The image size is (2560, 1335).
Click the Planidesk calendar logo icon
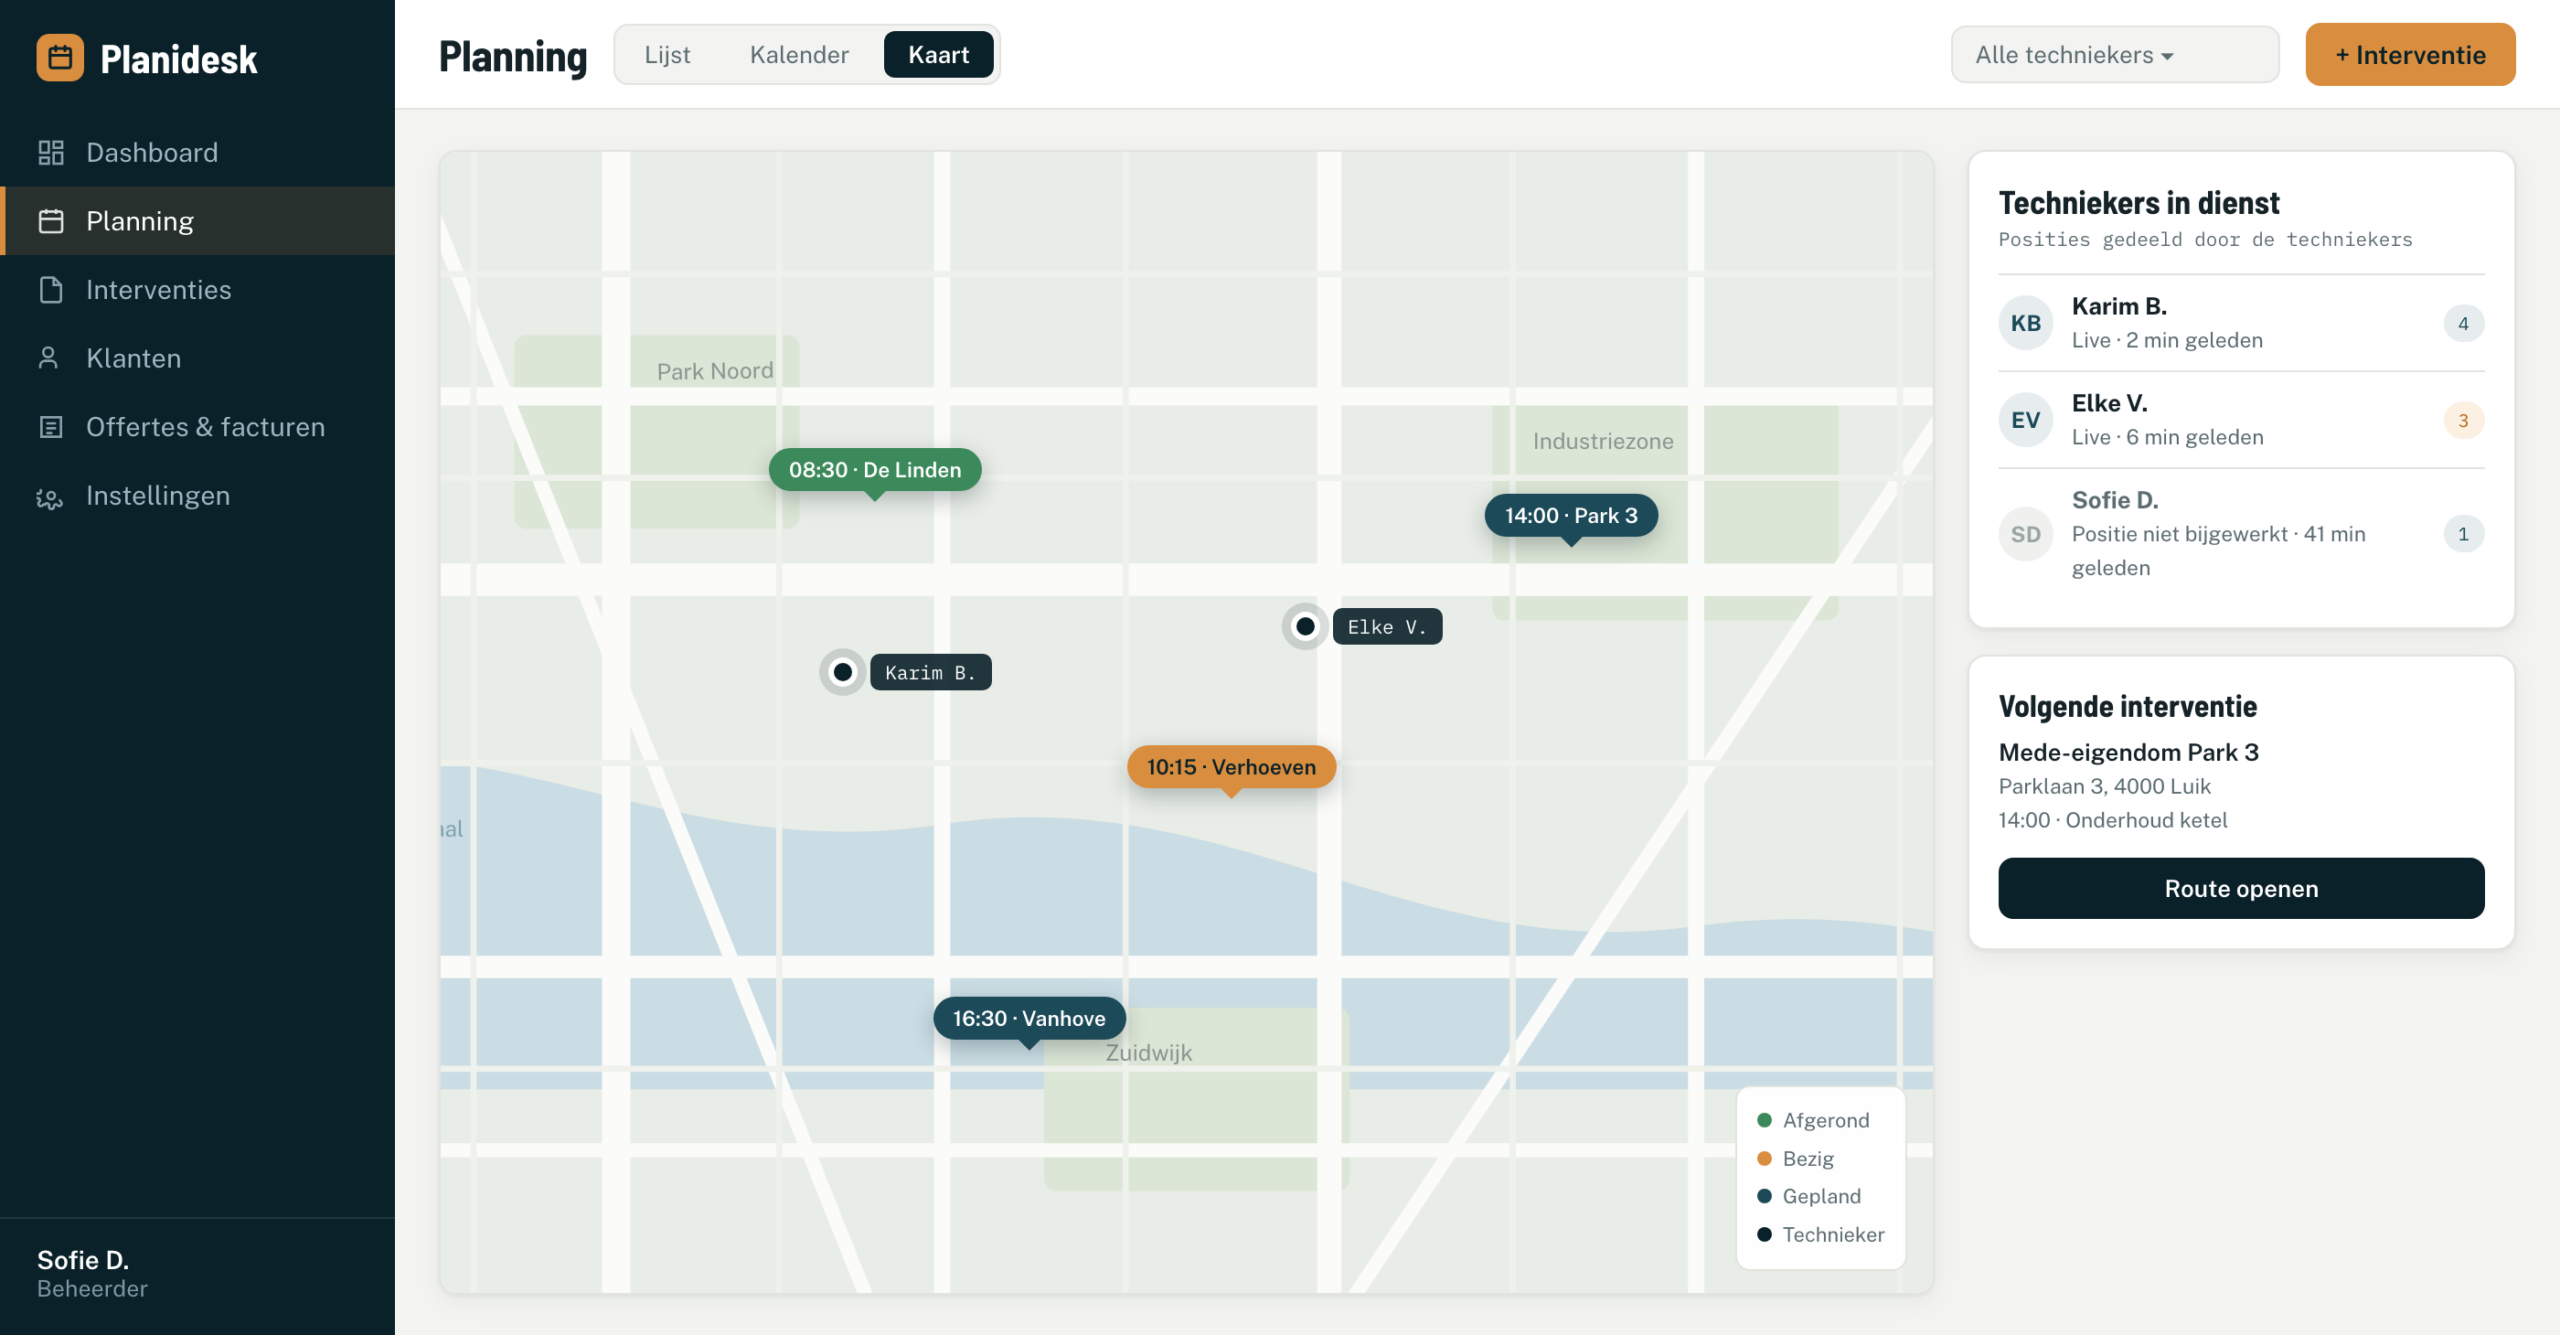(60, 58)
